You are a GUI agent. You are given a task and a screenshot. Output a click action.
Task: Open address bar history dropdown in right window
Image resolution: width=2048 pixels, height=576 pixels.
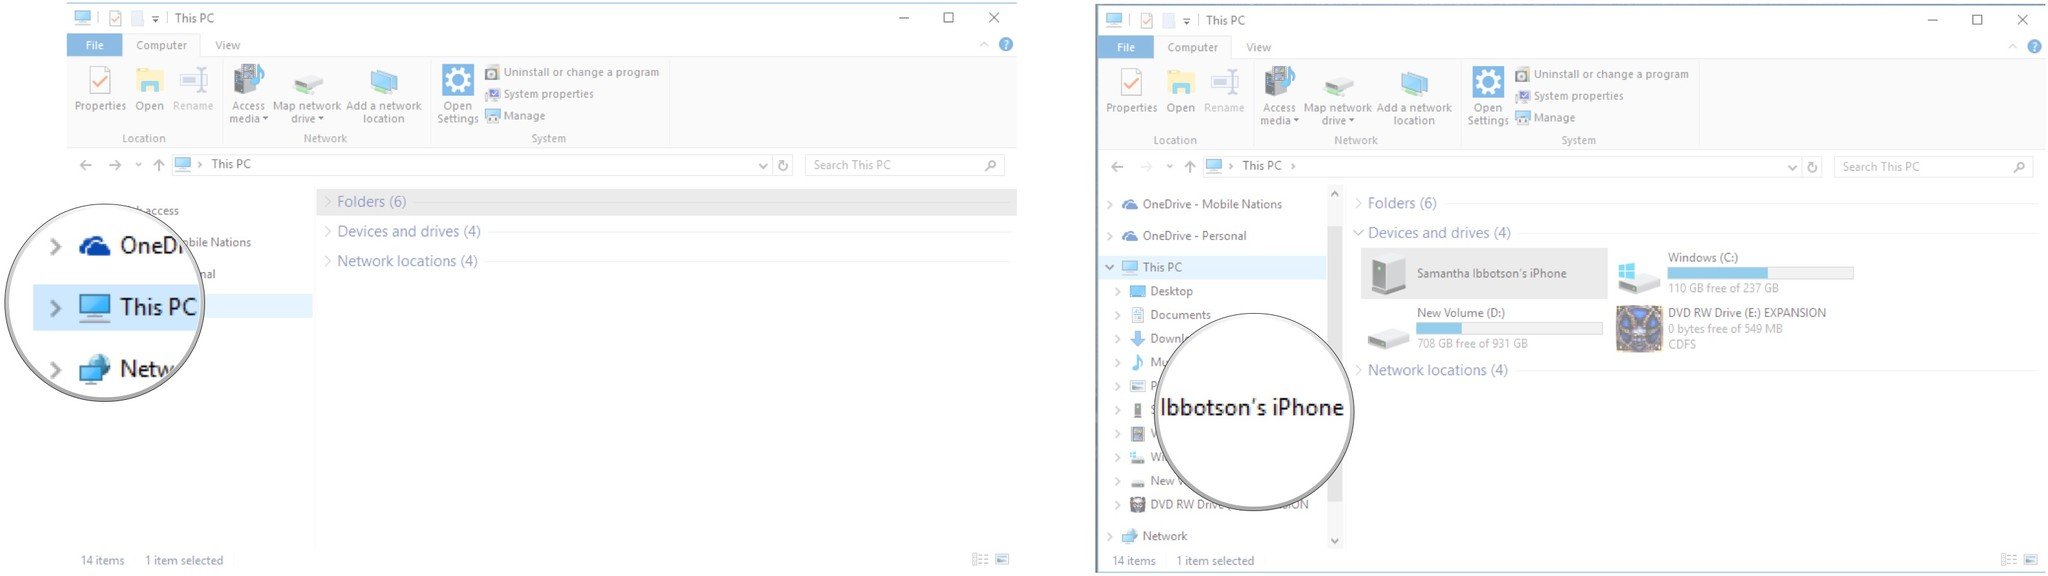[1792, 167]
